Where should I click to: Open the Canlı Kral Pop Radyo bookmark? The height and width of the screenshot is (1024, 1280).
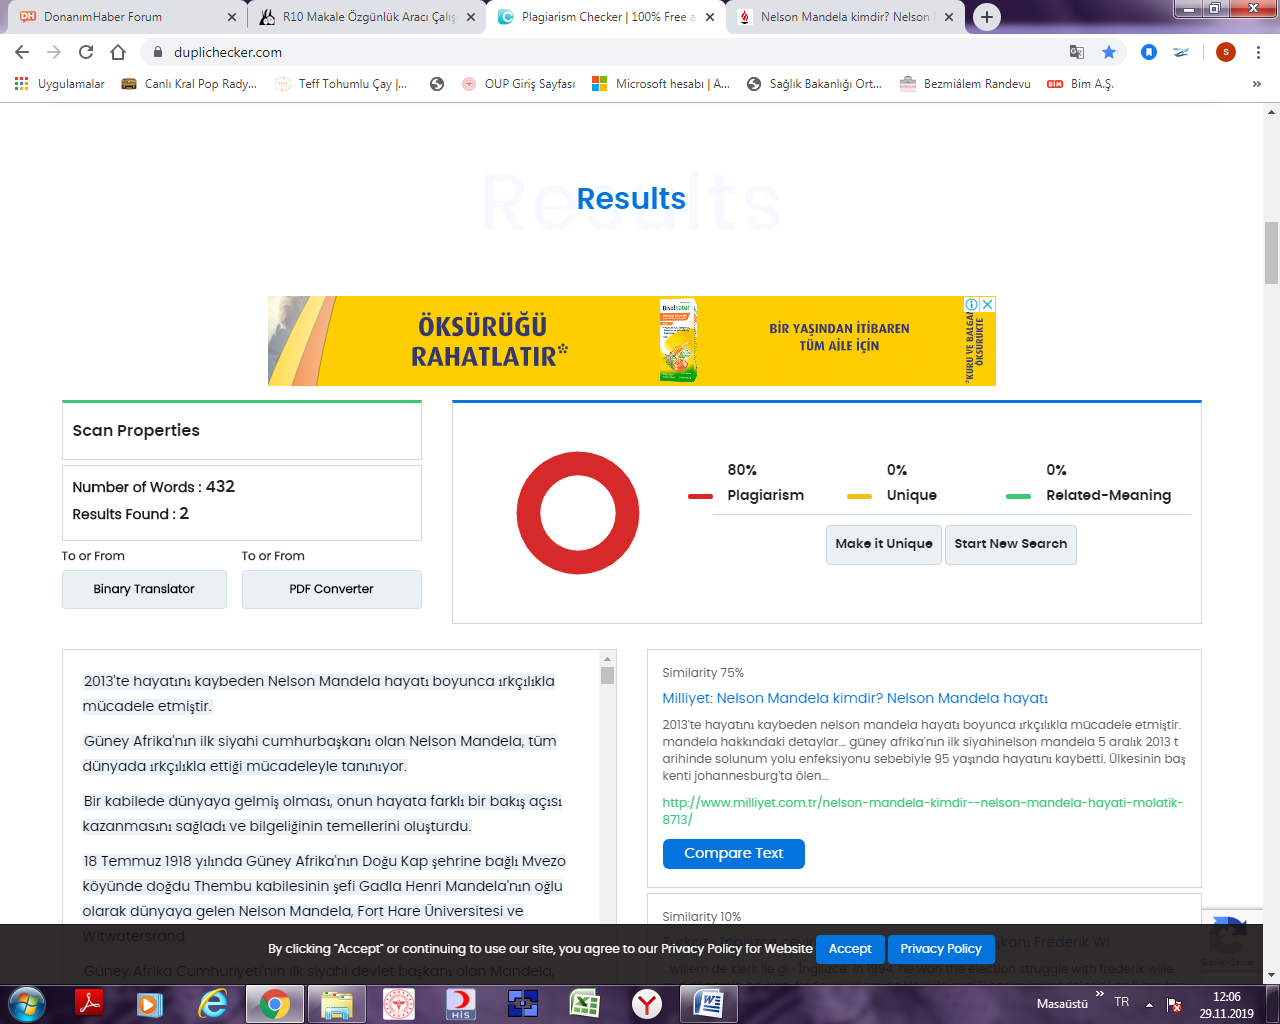pos(189,84)
